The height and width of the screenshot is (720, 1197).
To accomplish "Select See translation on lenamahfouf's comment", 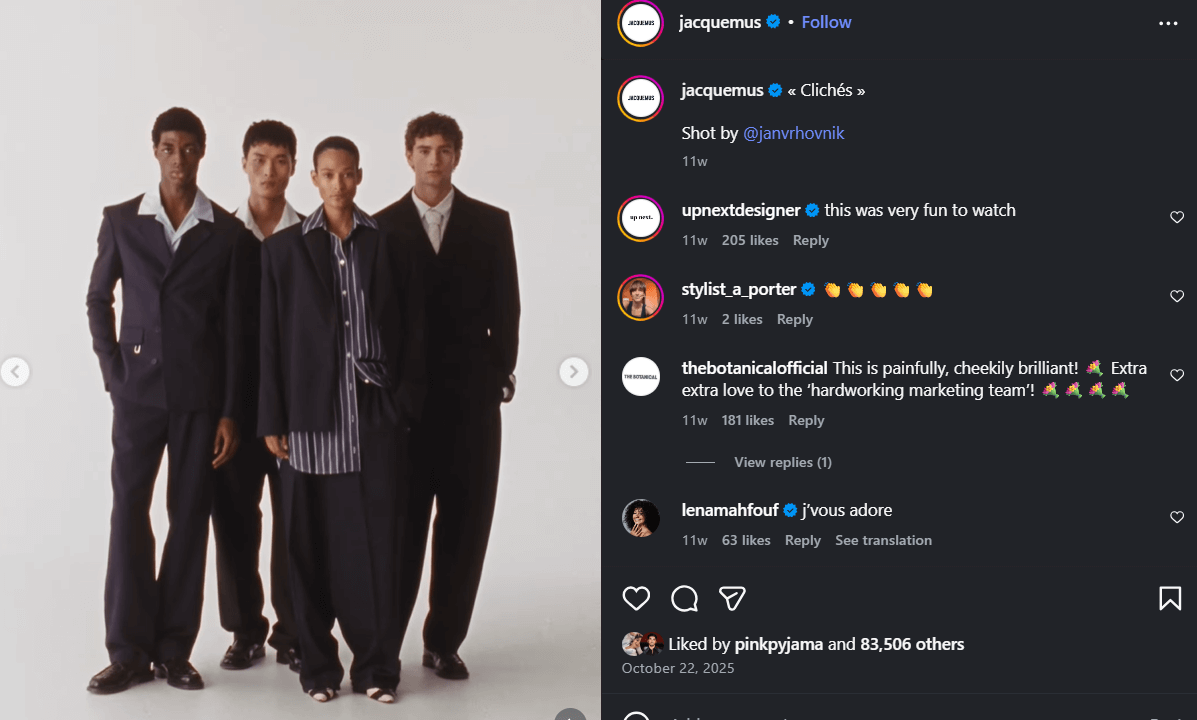I will (883, 540).
